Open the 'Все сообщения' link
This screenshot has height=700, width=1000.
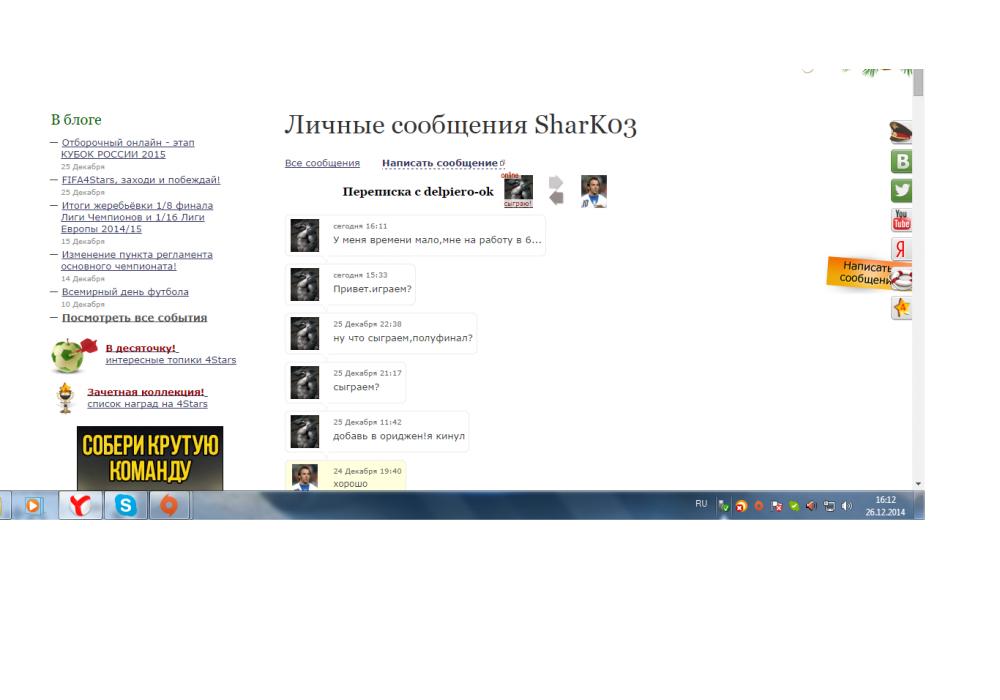[322, 163]
